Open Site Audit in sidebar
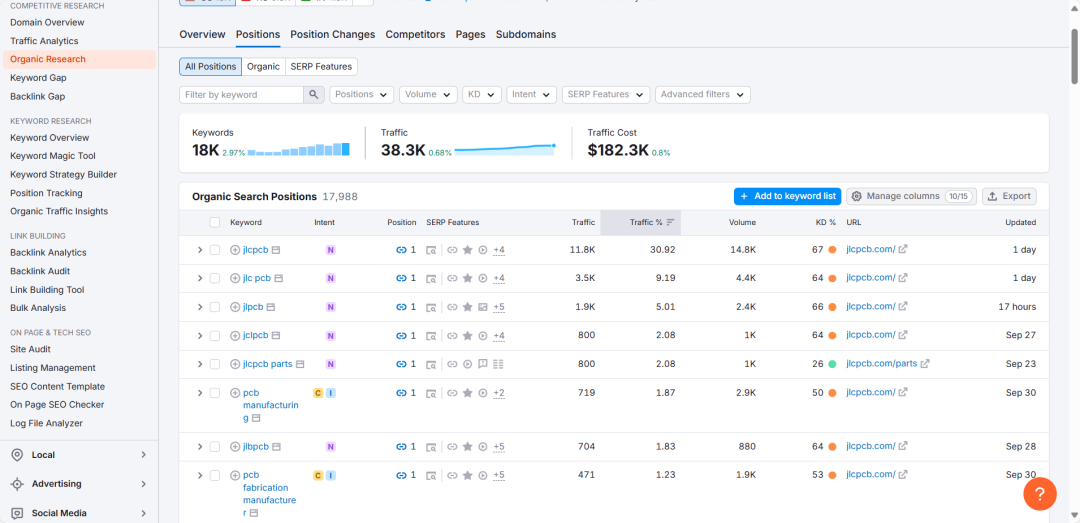This screenshot has height=523, width=1080. pyautogui.click(x=30, y=349)
